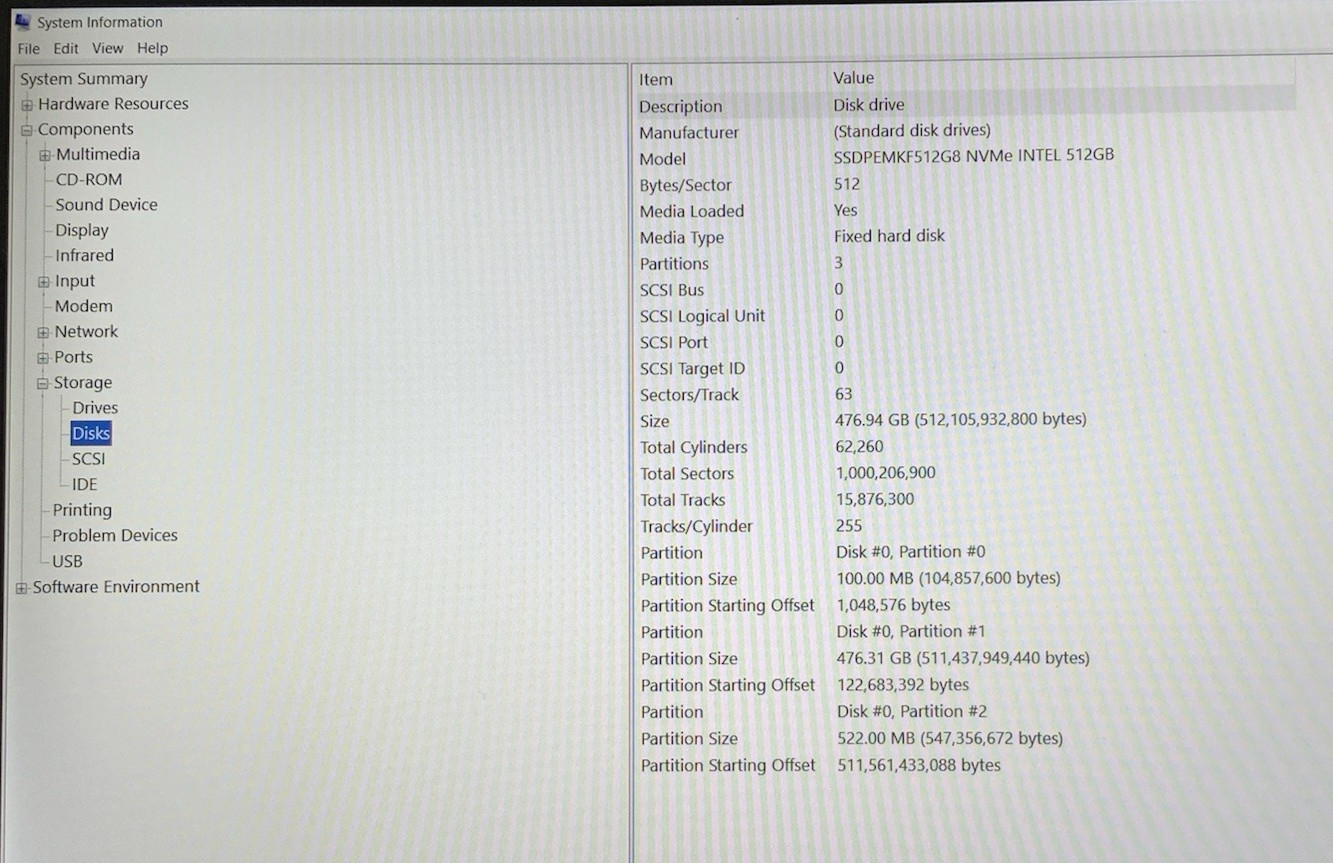The image size is (1333, 863).
Task: Select the Network tree item
Action: tap(86, 332)
